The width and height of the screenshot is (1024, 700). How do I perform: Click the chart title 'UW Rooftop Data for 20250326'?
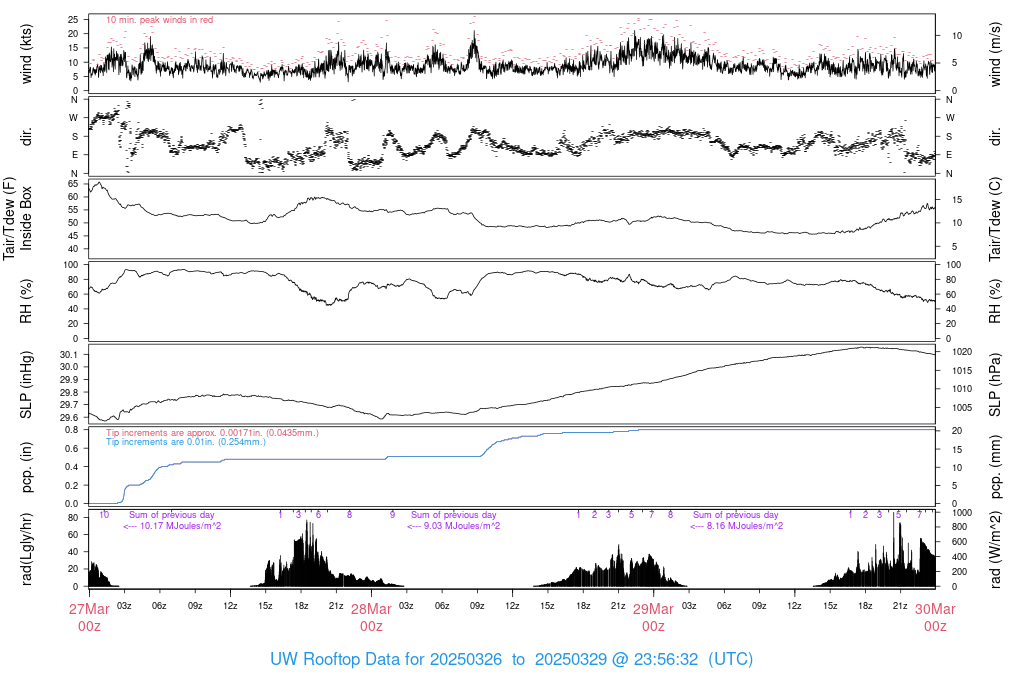click(x=386, y=659)
